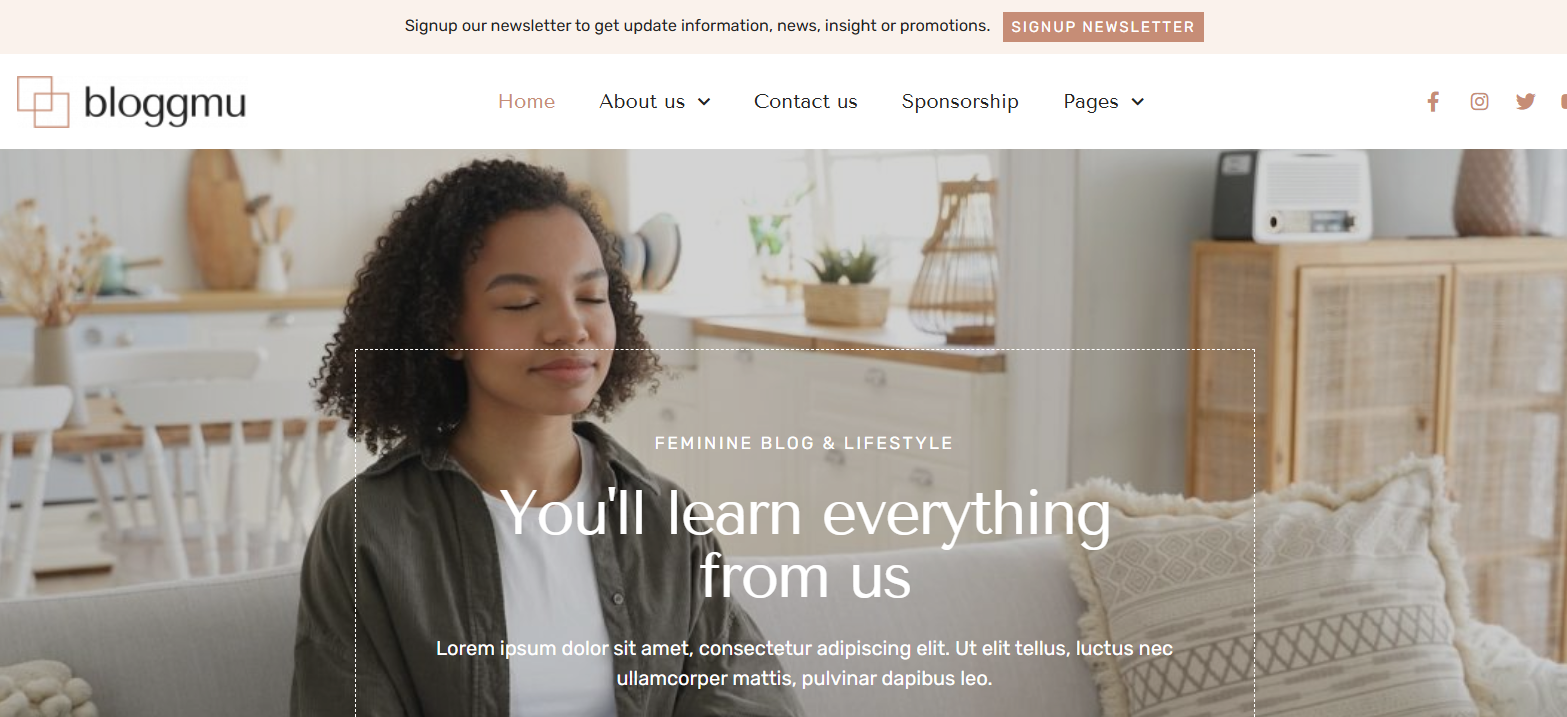Screen dimensions: 1567x717
Task: Click the 'You'll learn everything from us' headline
Action: [x=805, y=546]
